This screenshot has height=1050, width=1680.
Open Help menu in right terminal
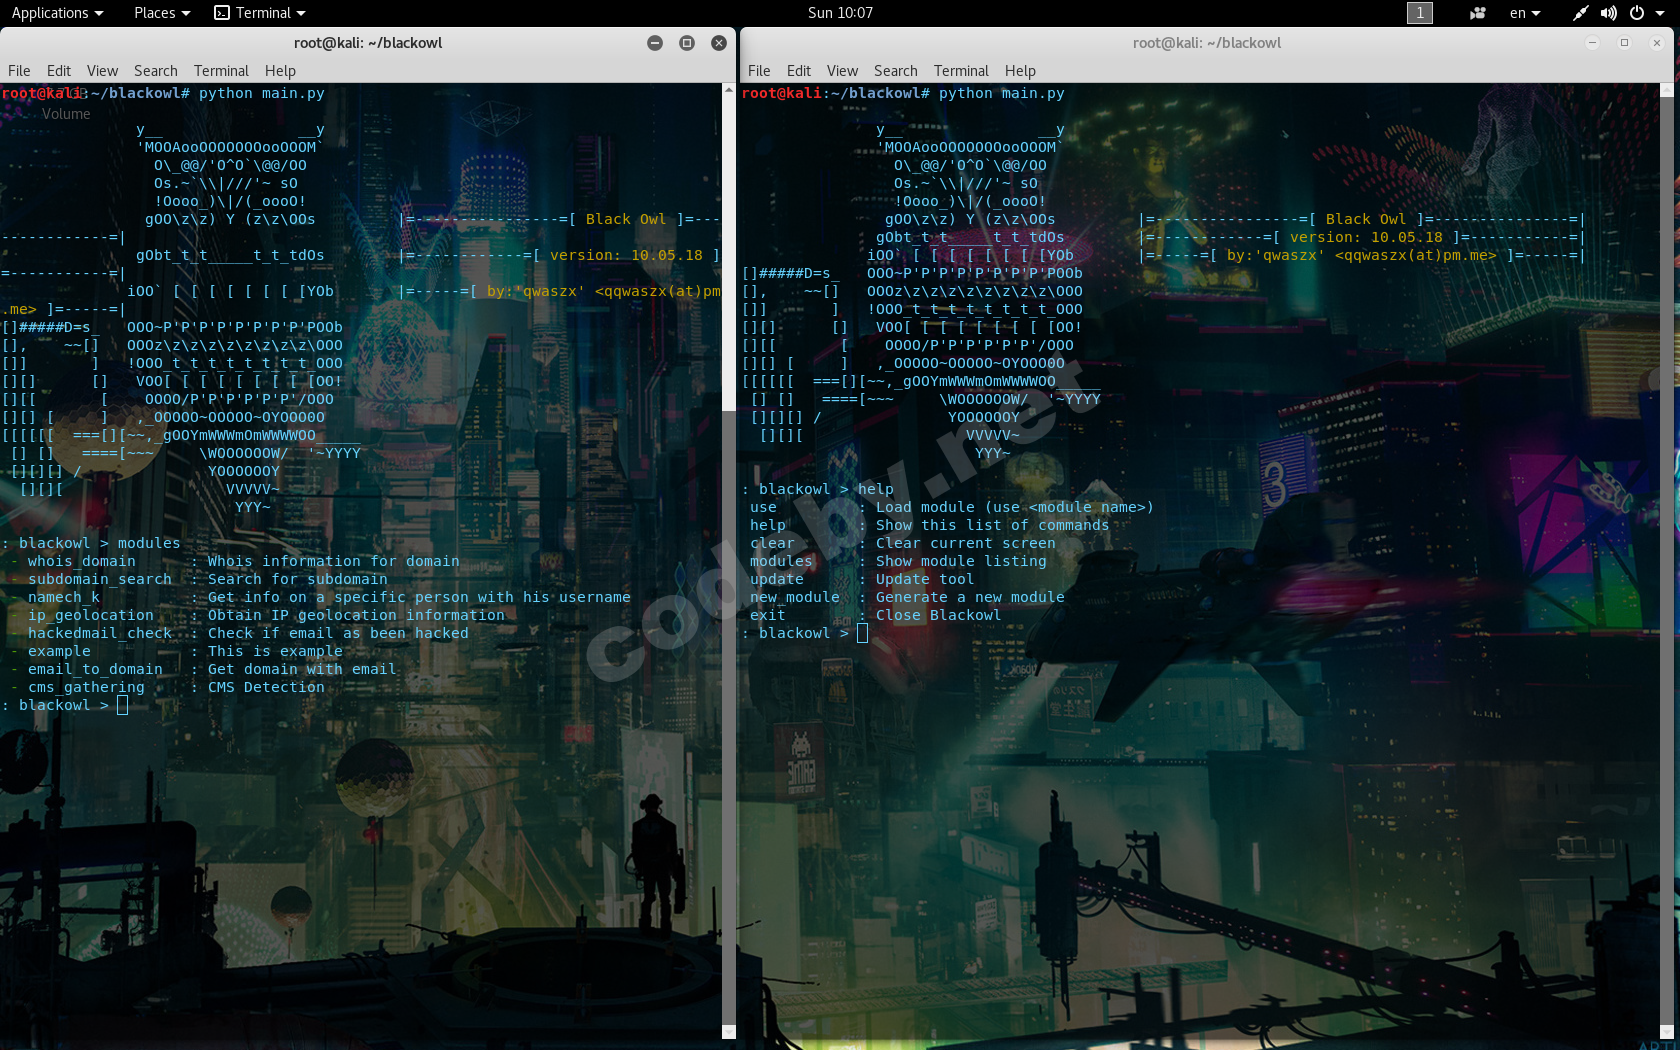tap(1020, 71)
